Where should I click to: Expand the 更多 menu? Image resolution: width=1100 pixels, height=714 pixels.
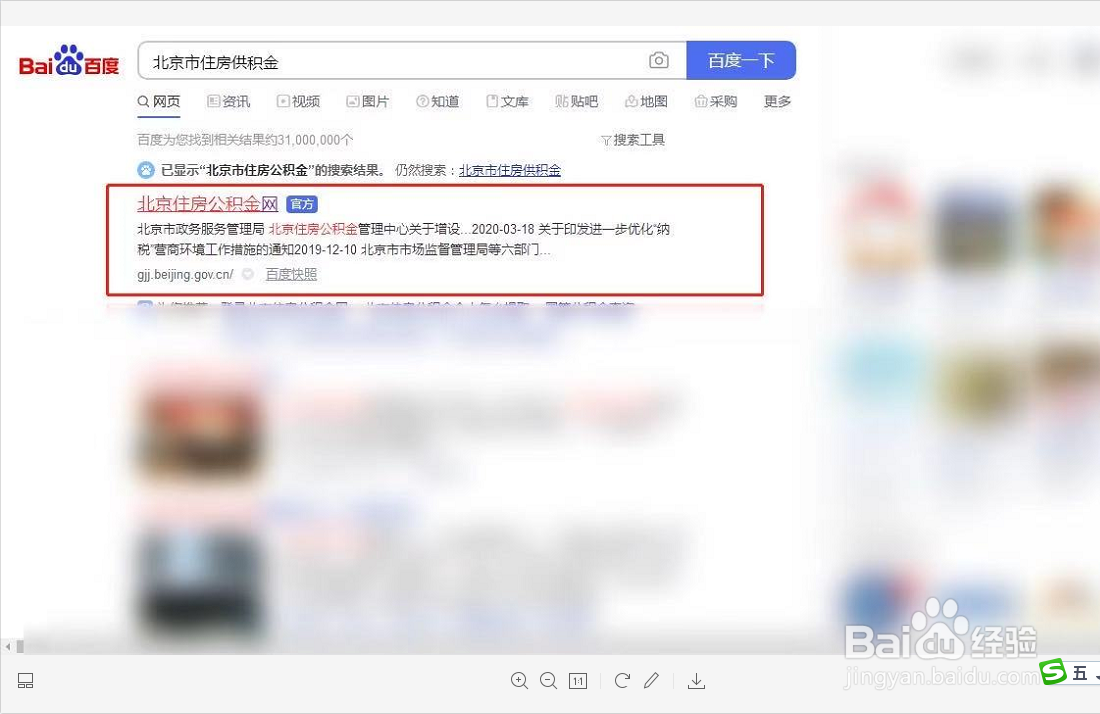coord(777,102)
